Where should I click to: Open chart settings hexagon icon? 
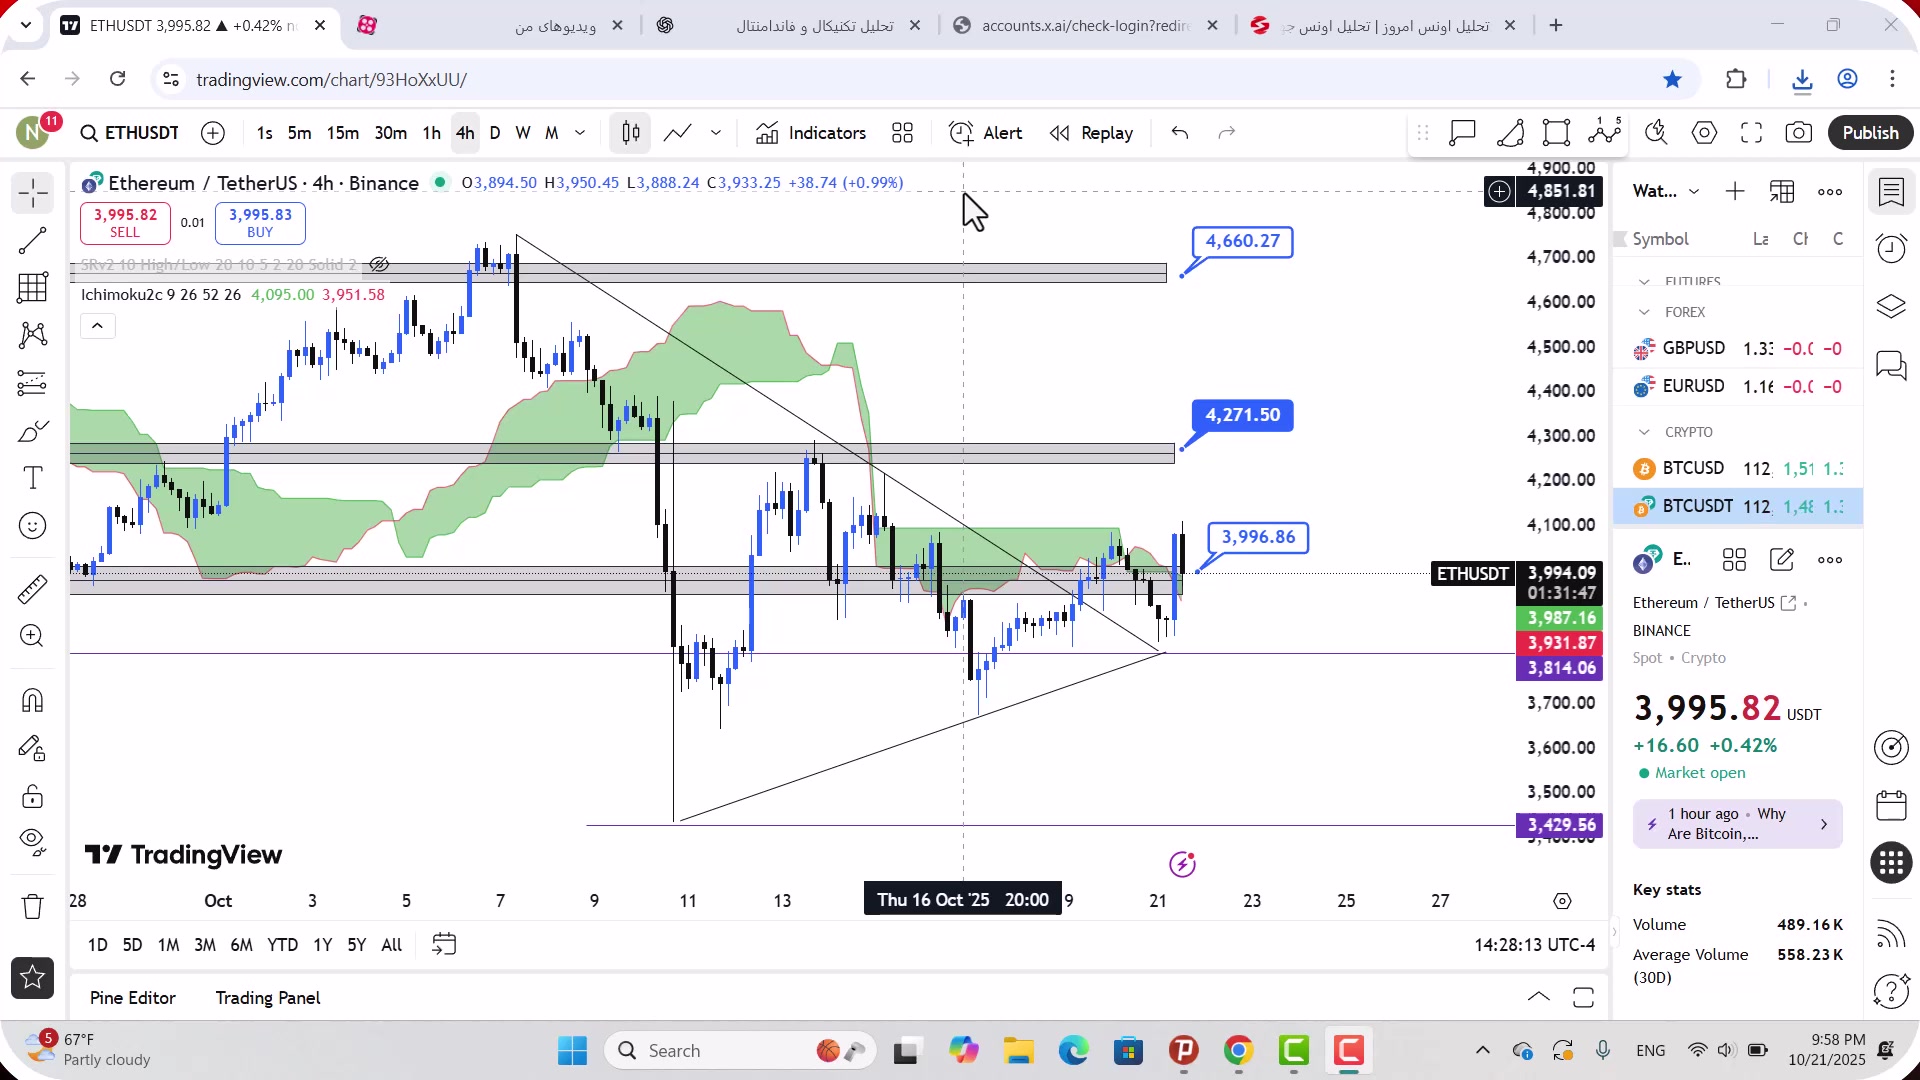[1704, 133]
